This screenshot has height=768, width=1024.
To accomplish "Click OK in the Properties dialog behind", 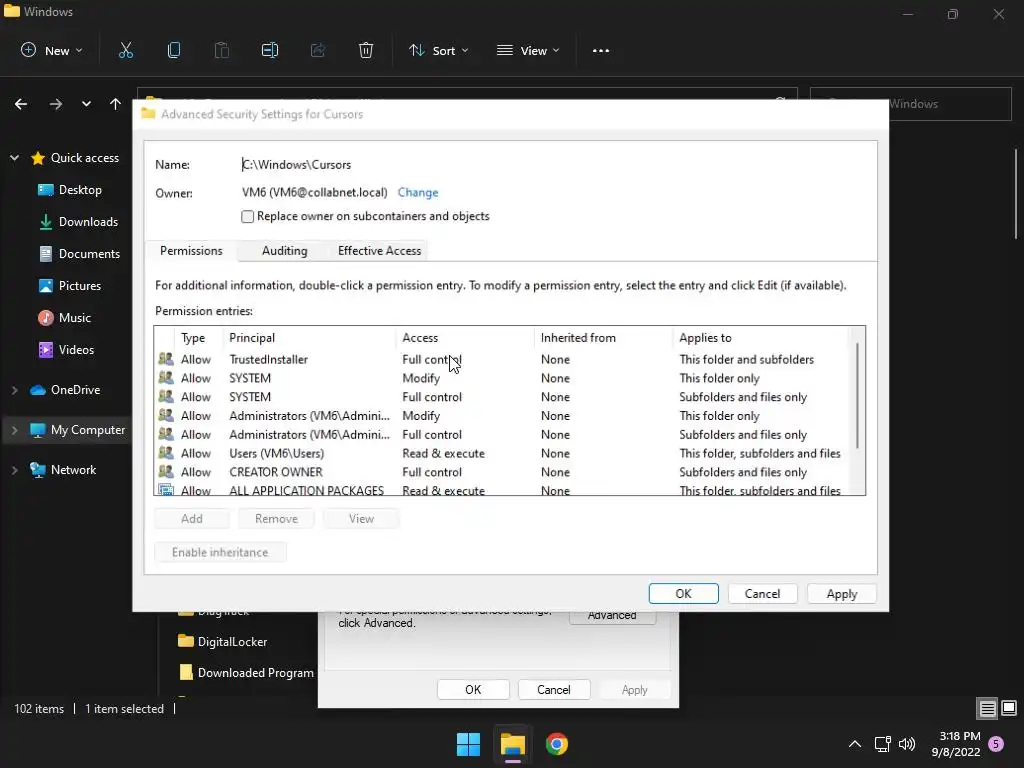I will [x=473, y=690].
